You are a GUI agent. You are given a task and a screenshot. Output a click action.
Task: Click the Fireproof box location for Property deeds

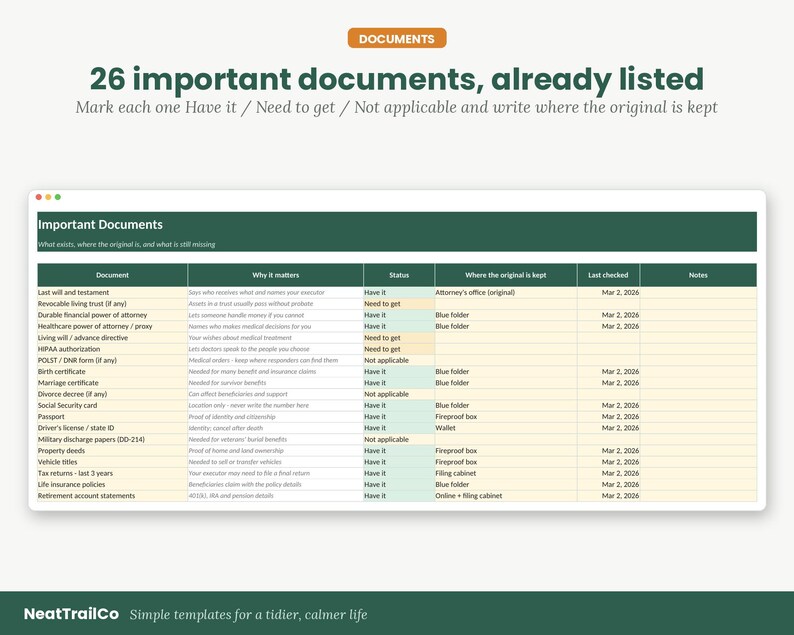coord(506,451)
